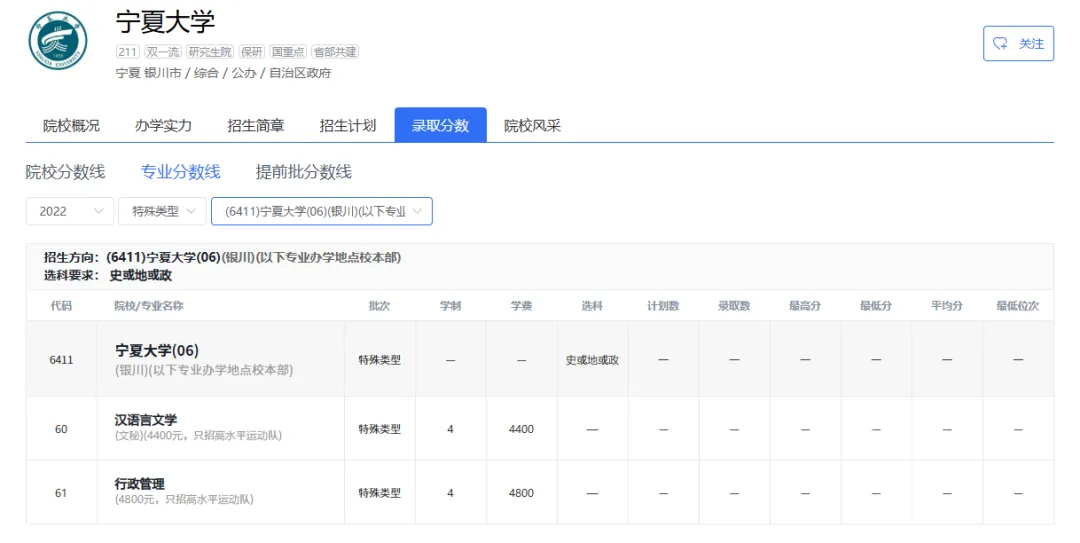Click the 最高分 column header

coord(805,305)
